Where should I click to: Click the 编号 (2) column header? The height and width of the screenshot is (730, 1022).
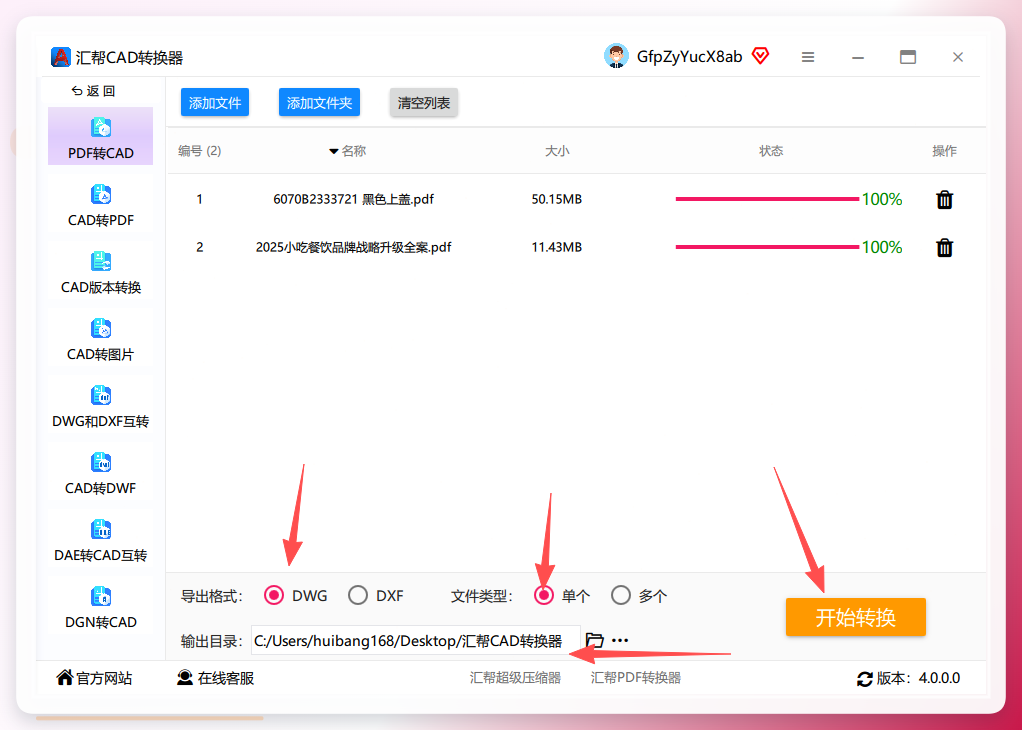point(199,151)
